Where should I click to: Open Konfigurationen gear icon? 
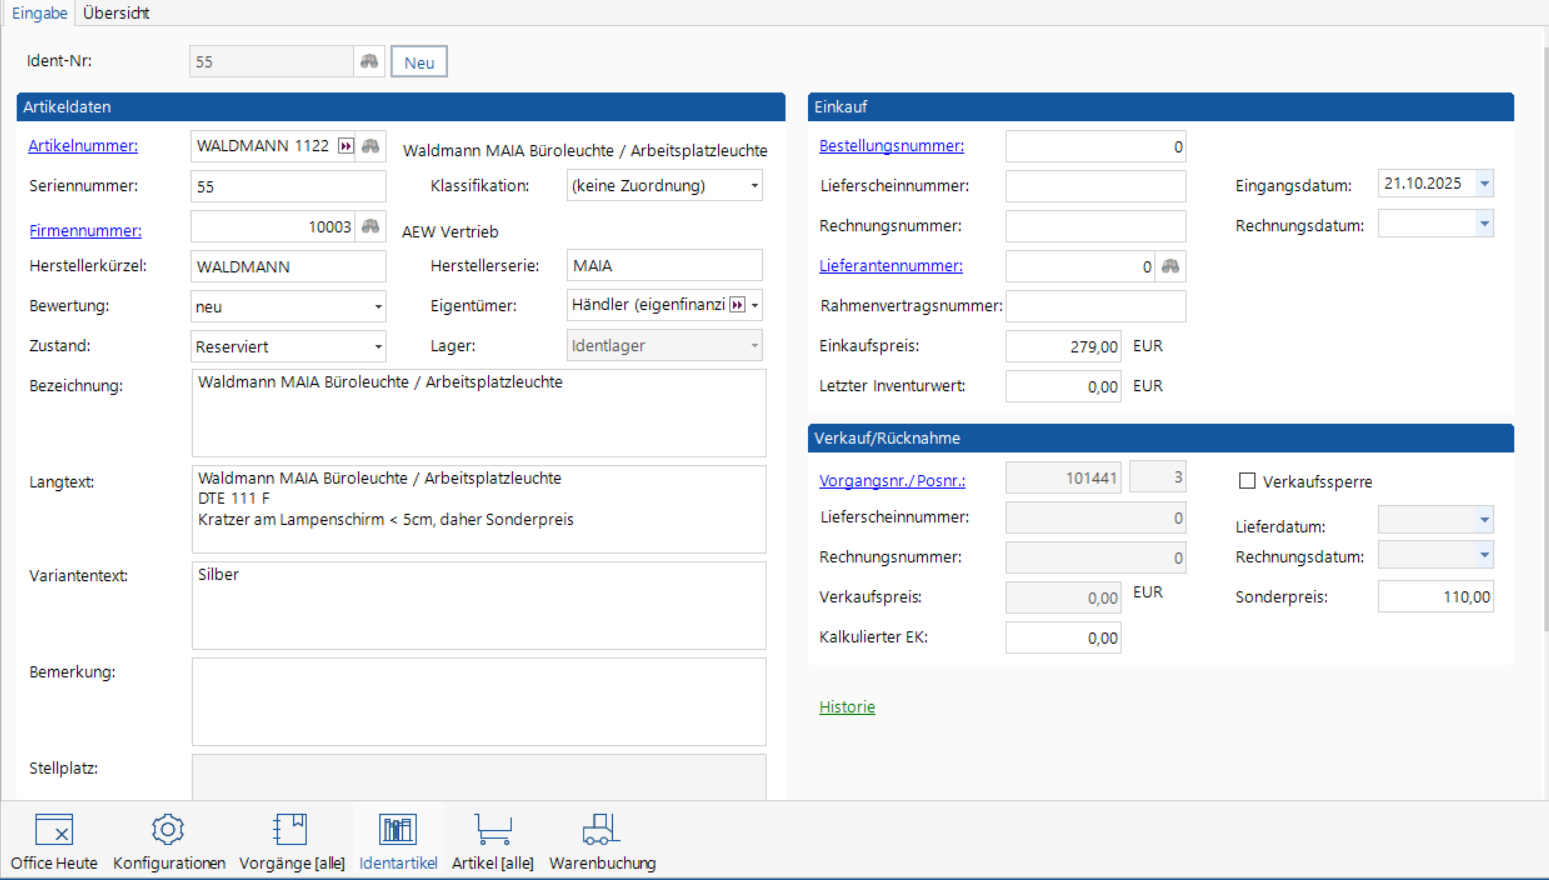click(168, 842)
